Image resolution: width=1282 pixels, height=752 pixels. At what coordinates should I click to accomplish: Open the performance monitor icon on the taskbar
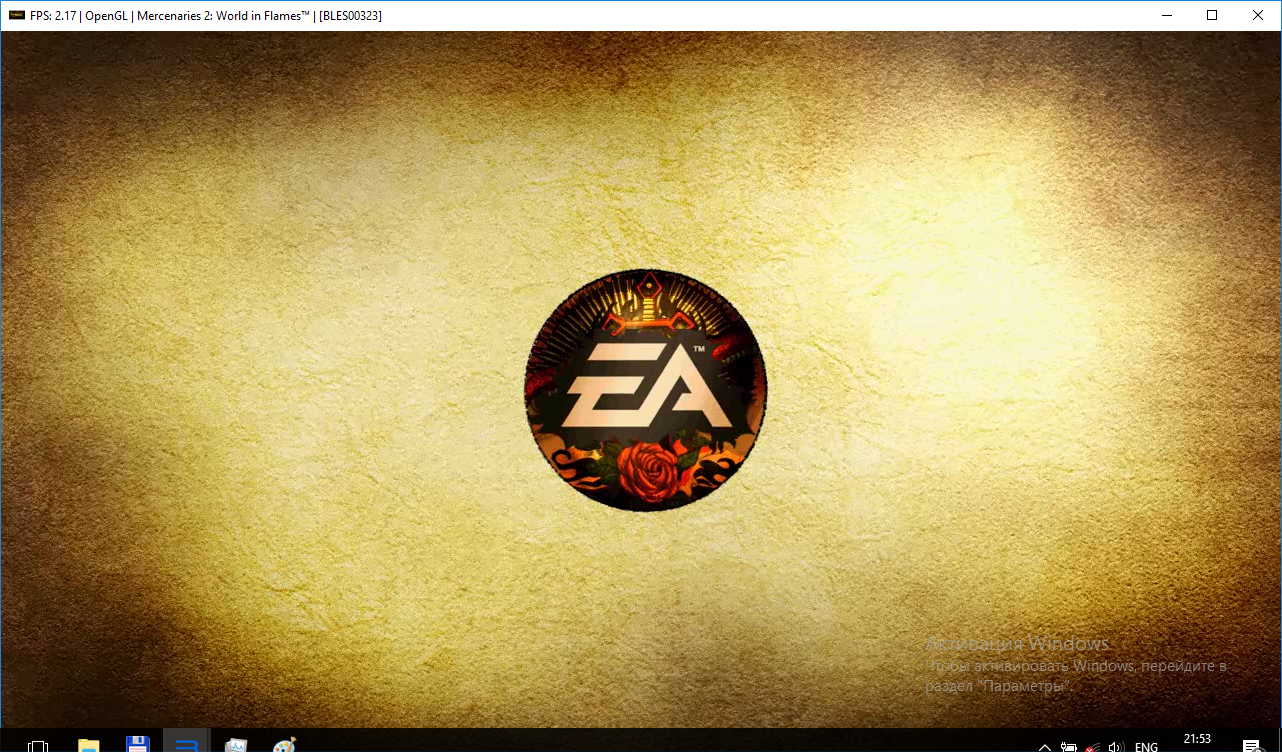[236, 745]
